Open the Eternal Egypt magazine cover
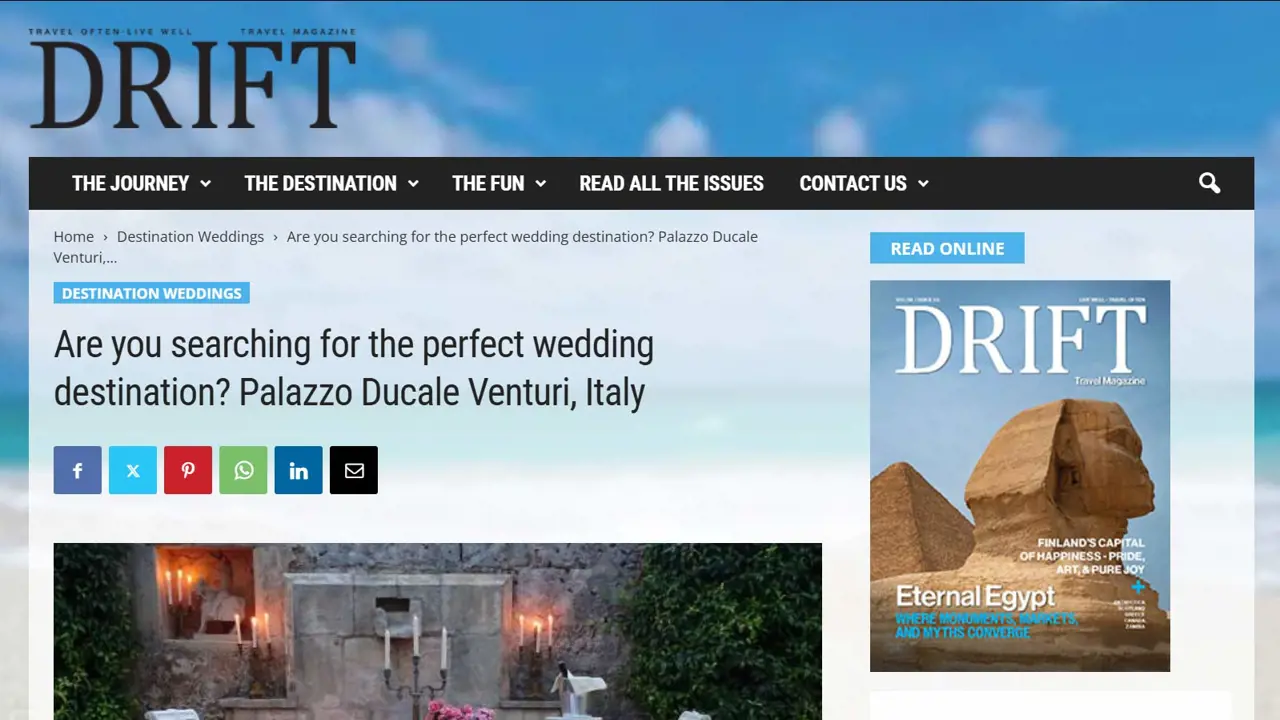Viewport: 1280px width, 720px height. click(x=1019, y=475)
